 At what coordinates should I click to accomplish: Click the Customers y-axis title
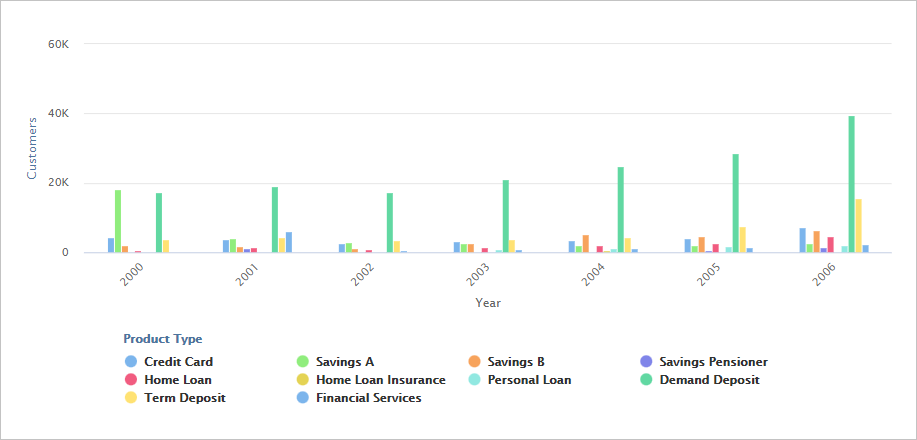[31, 148]
